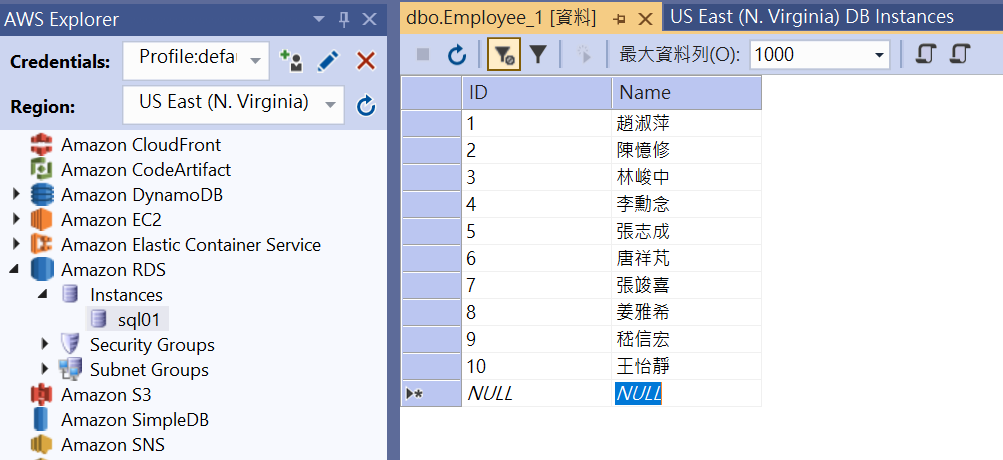The height and width of the screenshot is (460, 1003).
Task: Click the first script toolbar icon
Action: click(x=924, y=54)
